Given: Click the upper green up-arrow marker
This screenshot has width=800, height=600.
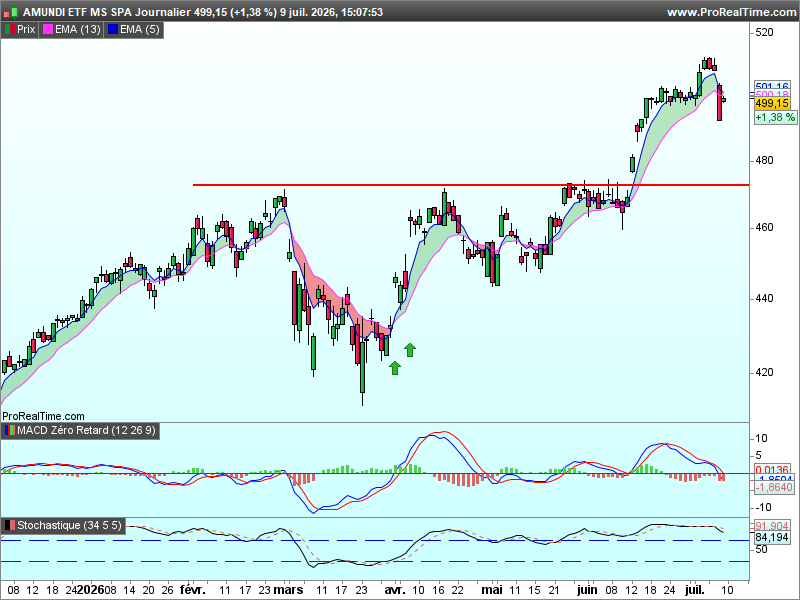Looking at the screenshot, I should click(x=410, y=350).
